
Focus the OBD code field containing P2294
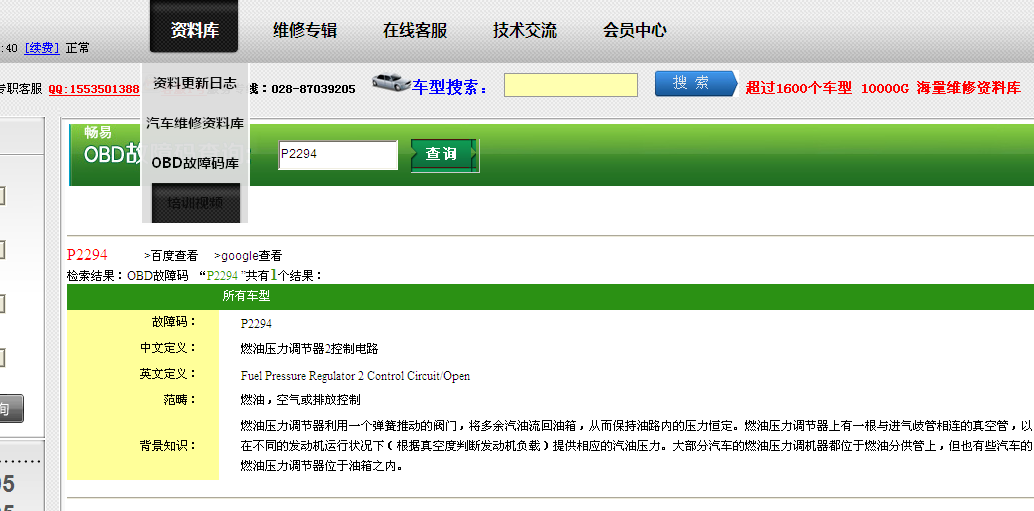point(338,155)
